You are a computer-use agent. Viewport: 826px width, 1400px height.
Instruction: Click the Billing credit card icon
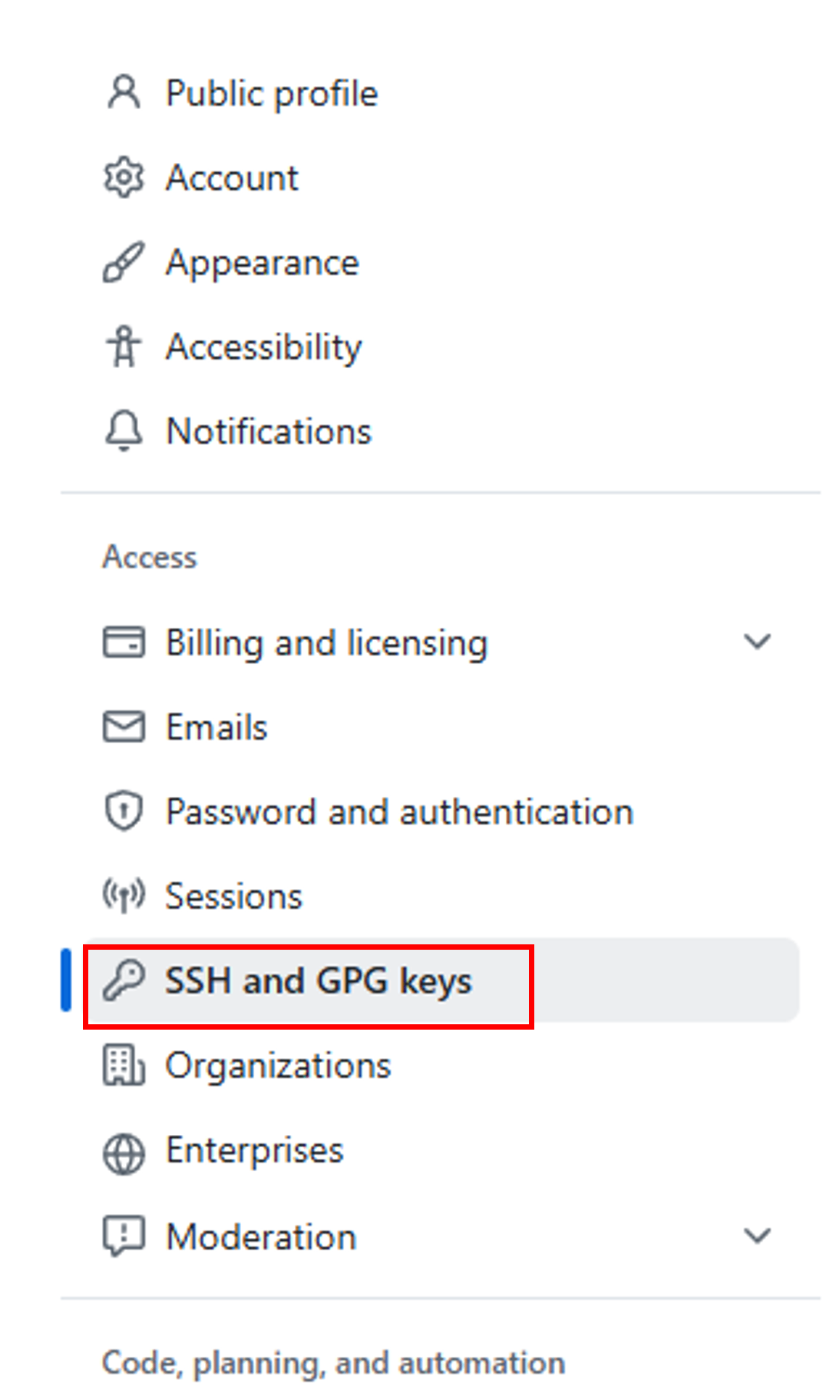coord(124,642)
